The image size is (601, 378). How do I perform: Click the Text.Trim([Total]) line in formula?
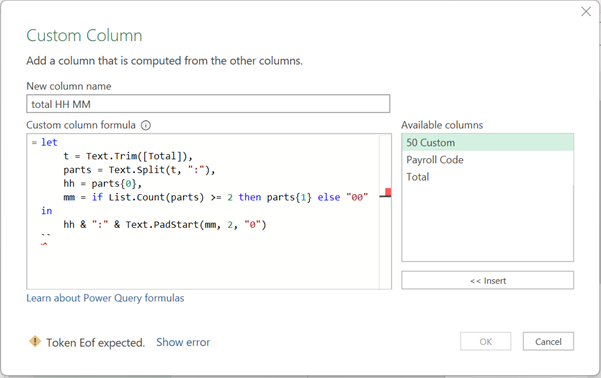(128, 156)
